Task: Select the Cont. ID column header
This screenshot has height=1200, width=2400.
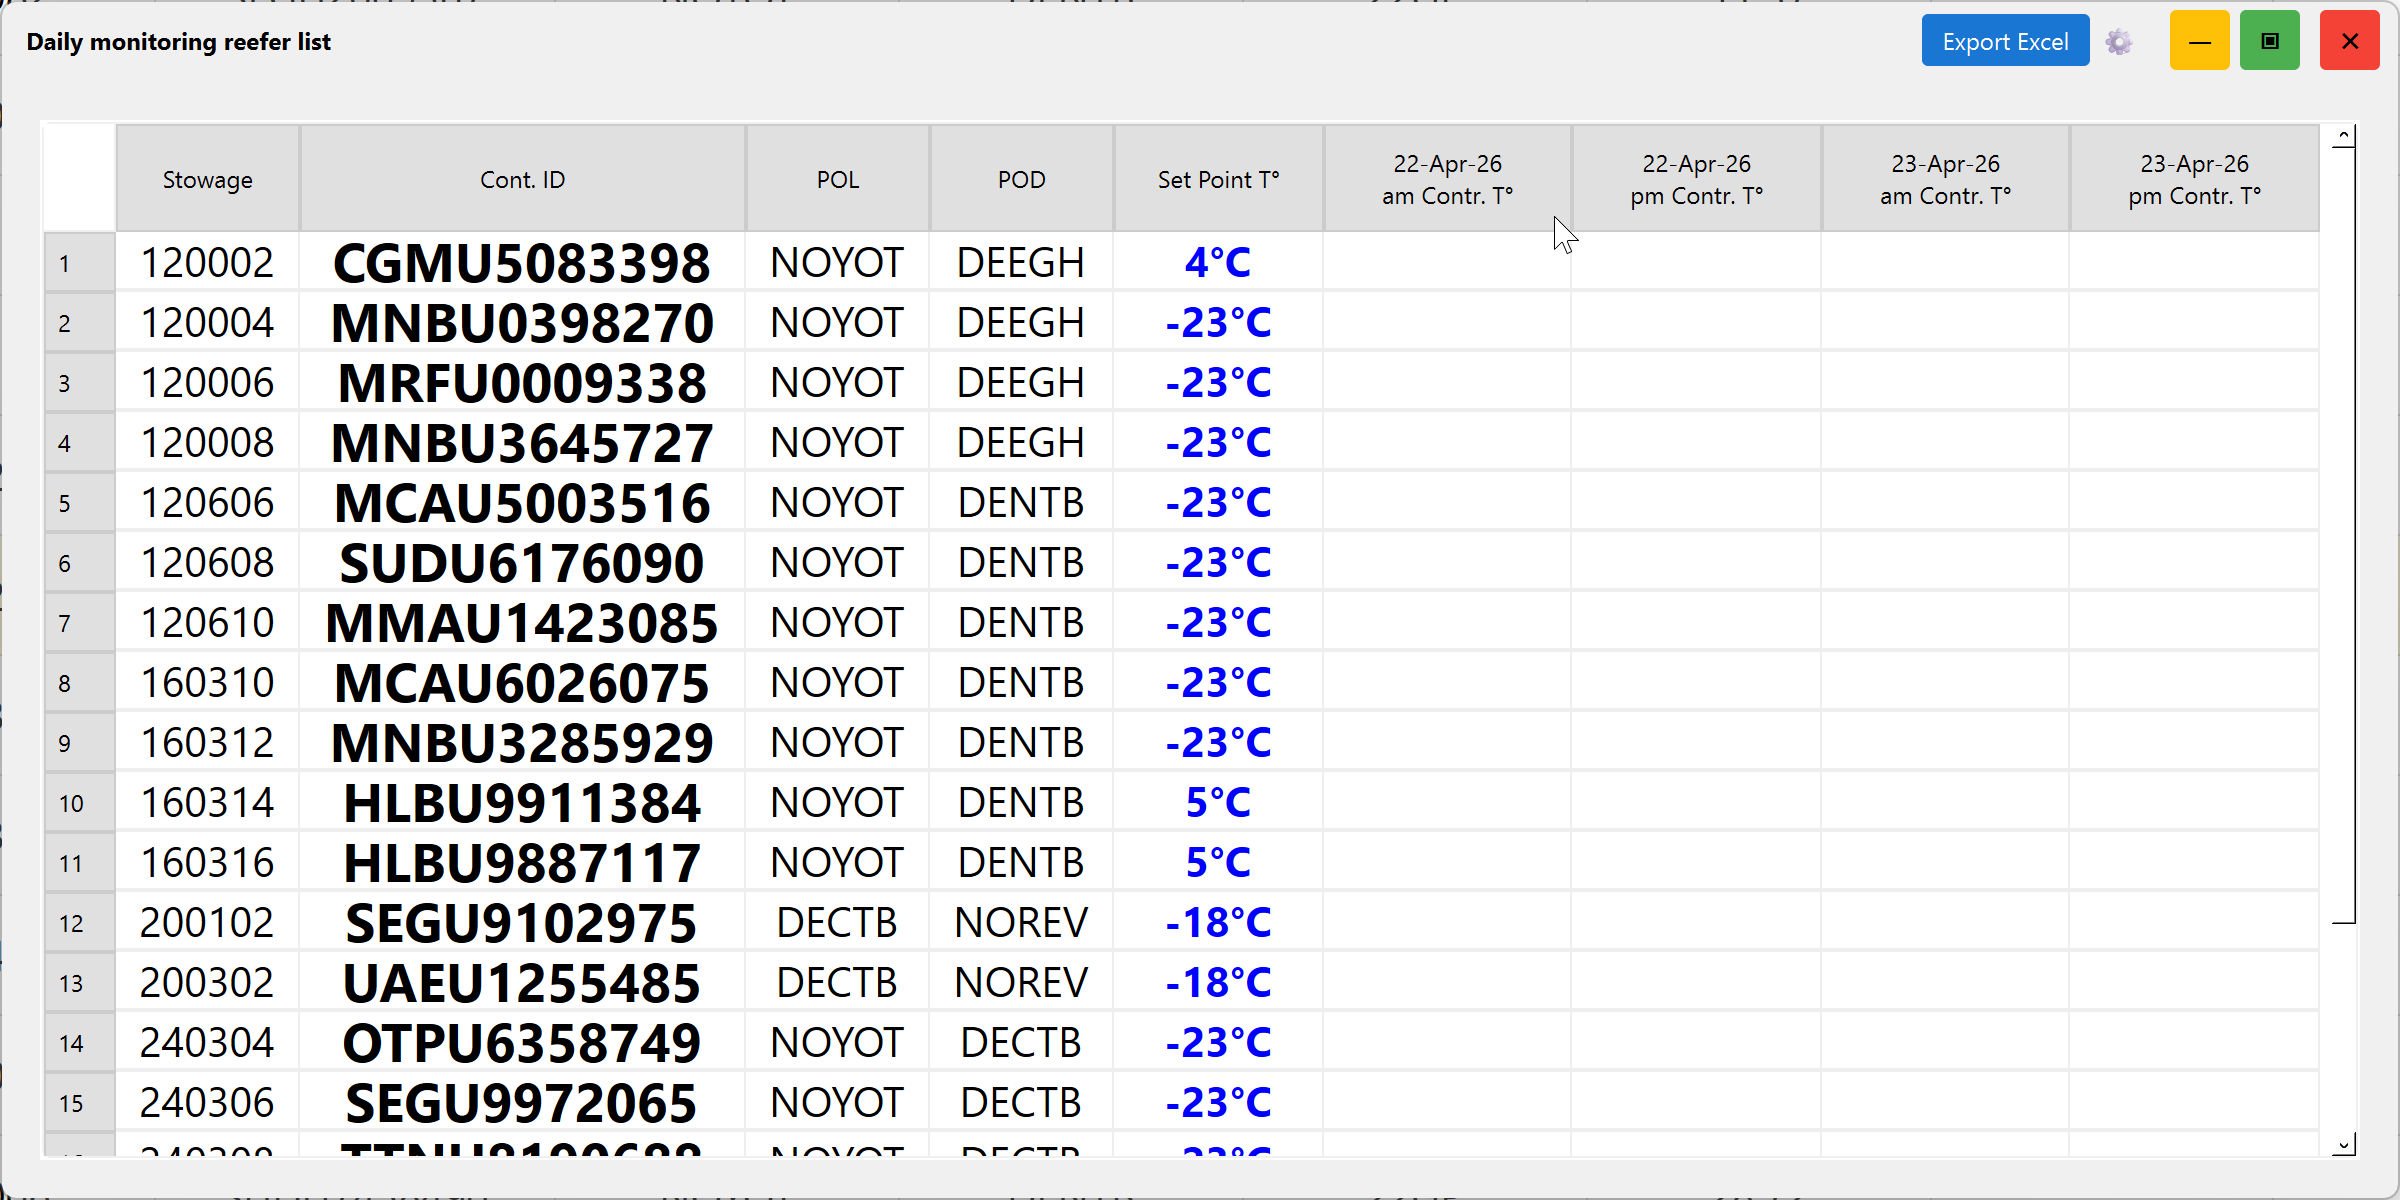Action: (x=522, y=179)
